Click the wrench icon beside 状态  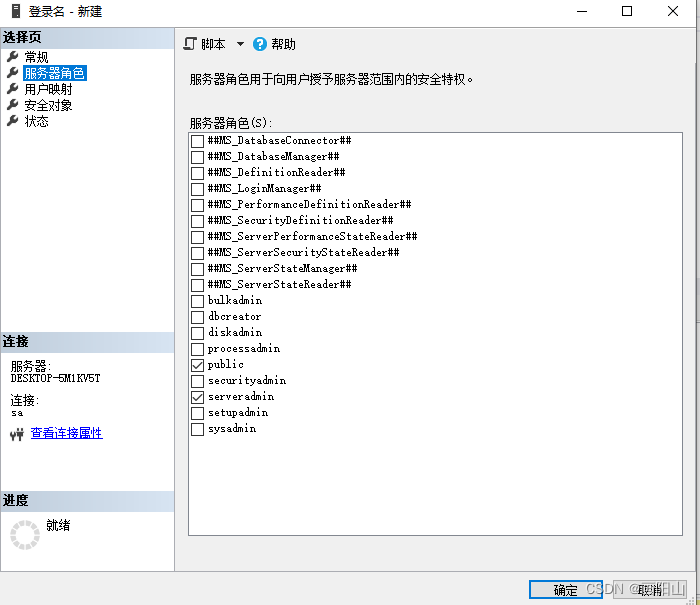[12, 121]
